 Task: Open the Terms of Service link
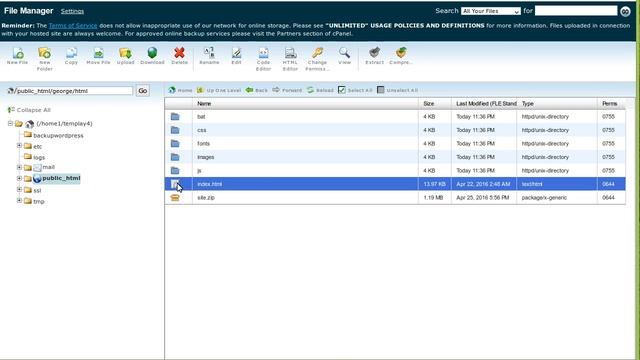point(73,25)
